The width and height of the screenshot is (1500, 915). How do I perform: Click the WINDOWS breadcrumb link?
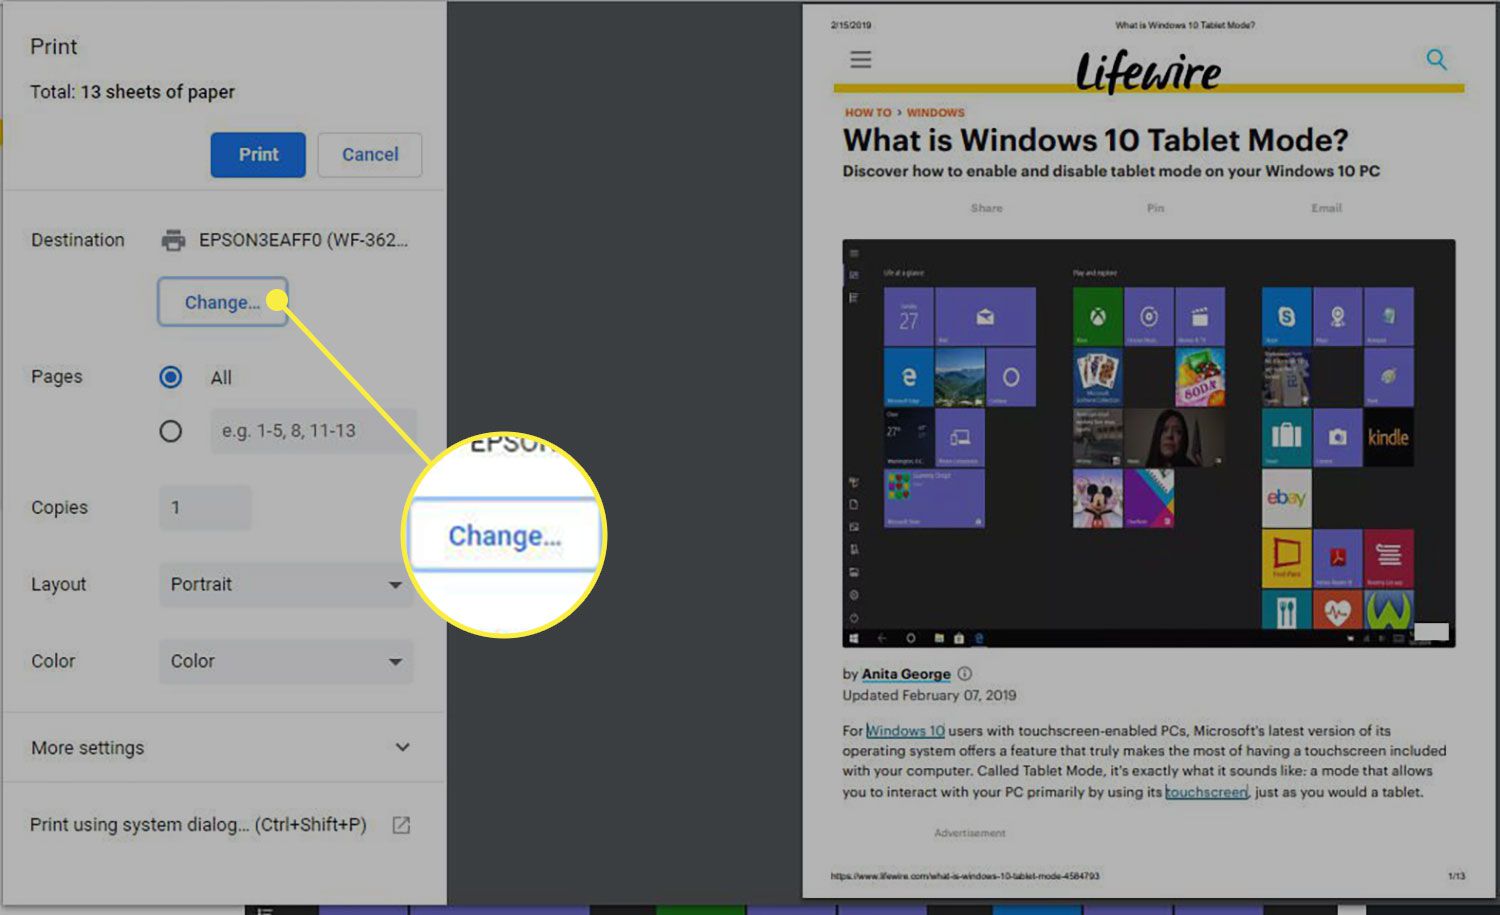(936, 113)
